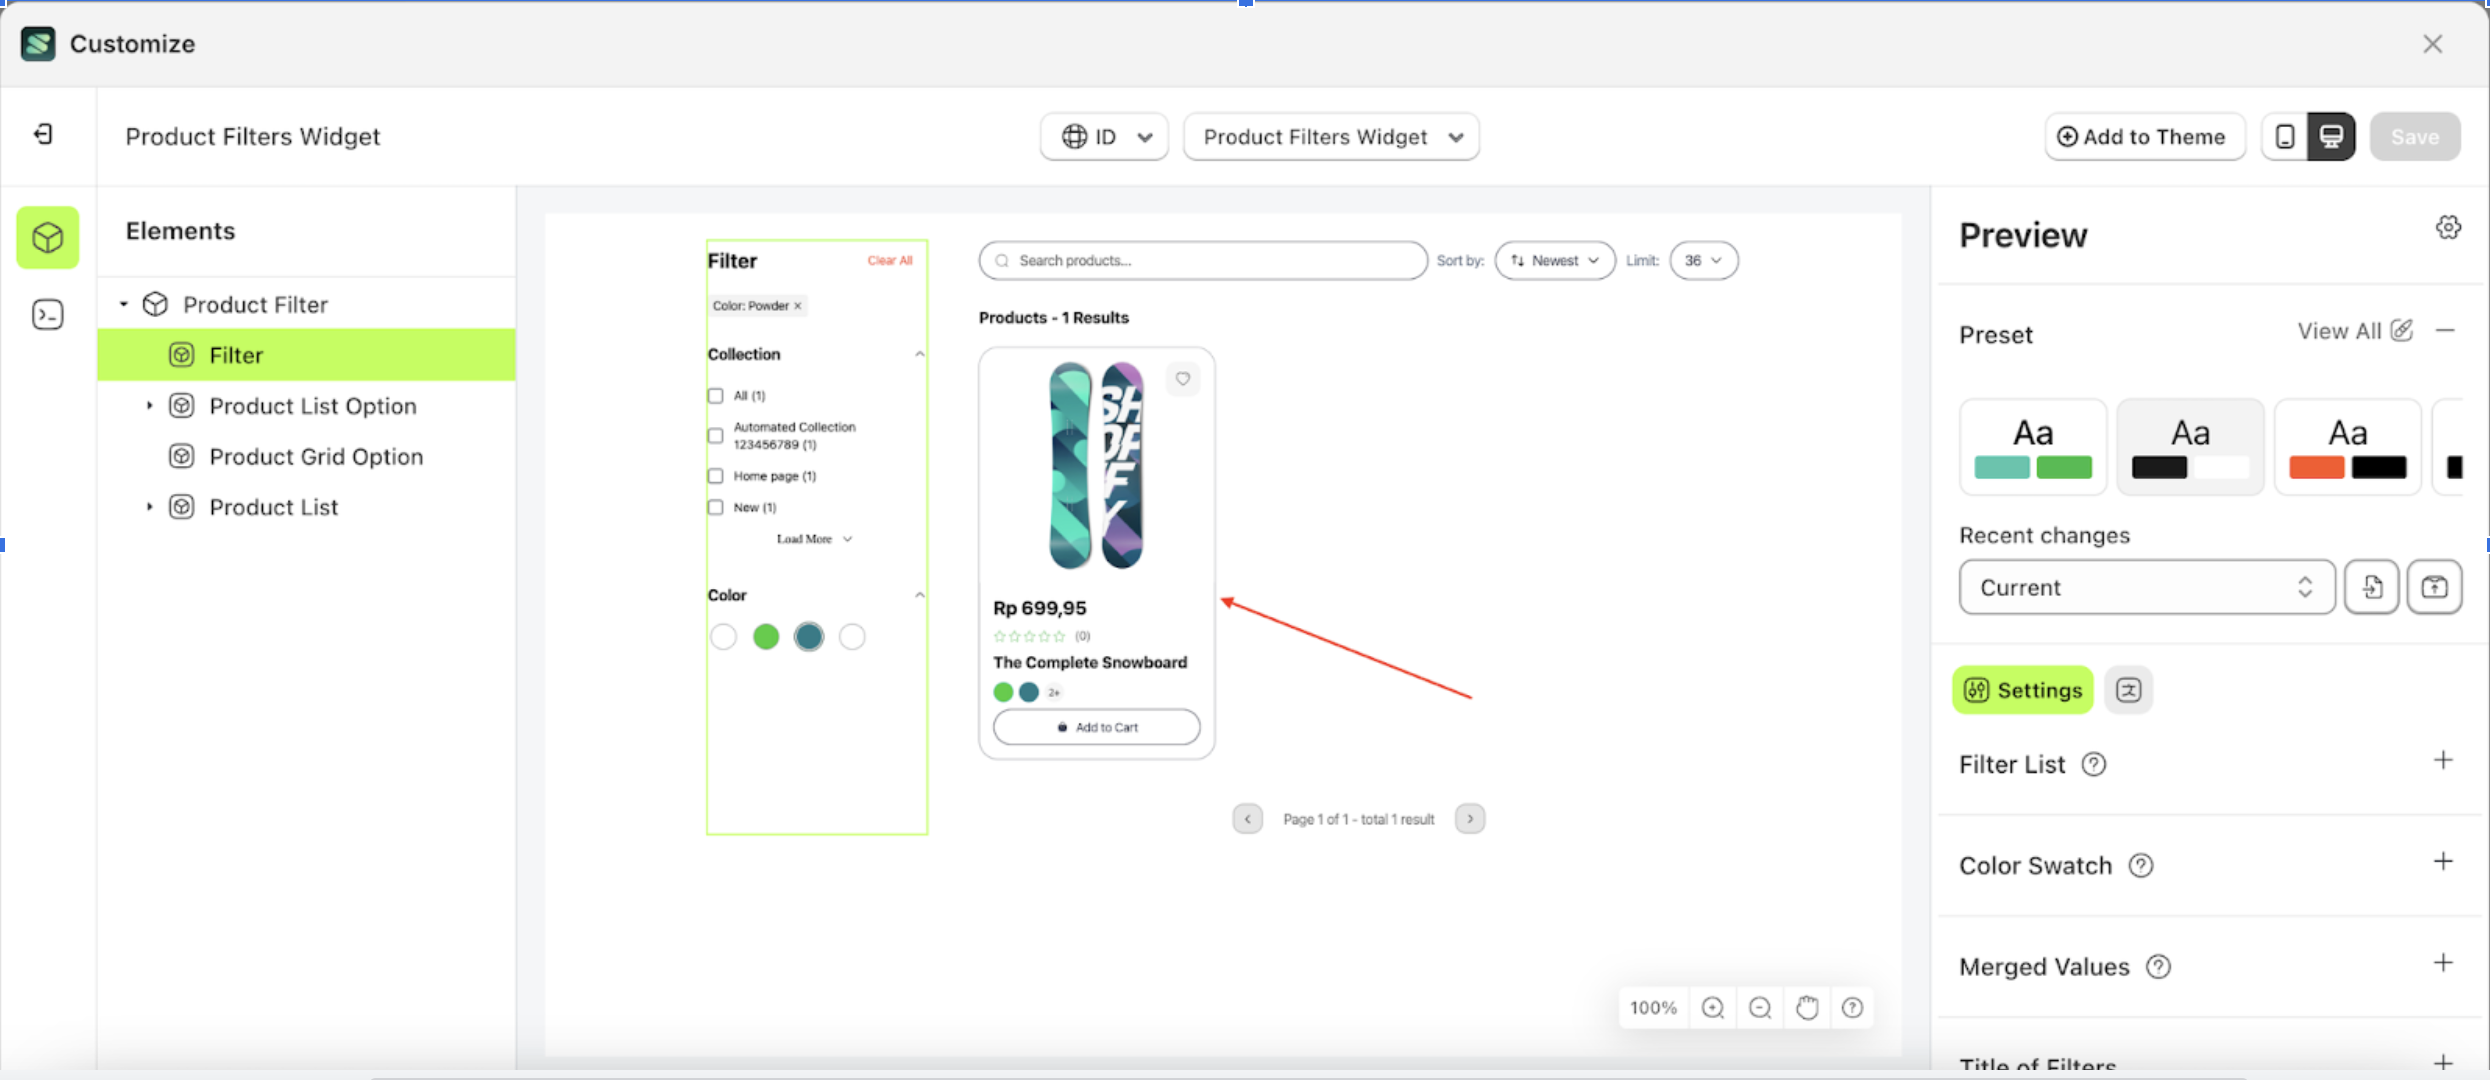The height and width of the screenshot is (1080, 2490).
Task: Click the exit editor icon
Action: coord(43,134)
